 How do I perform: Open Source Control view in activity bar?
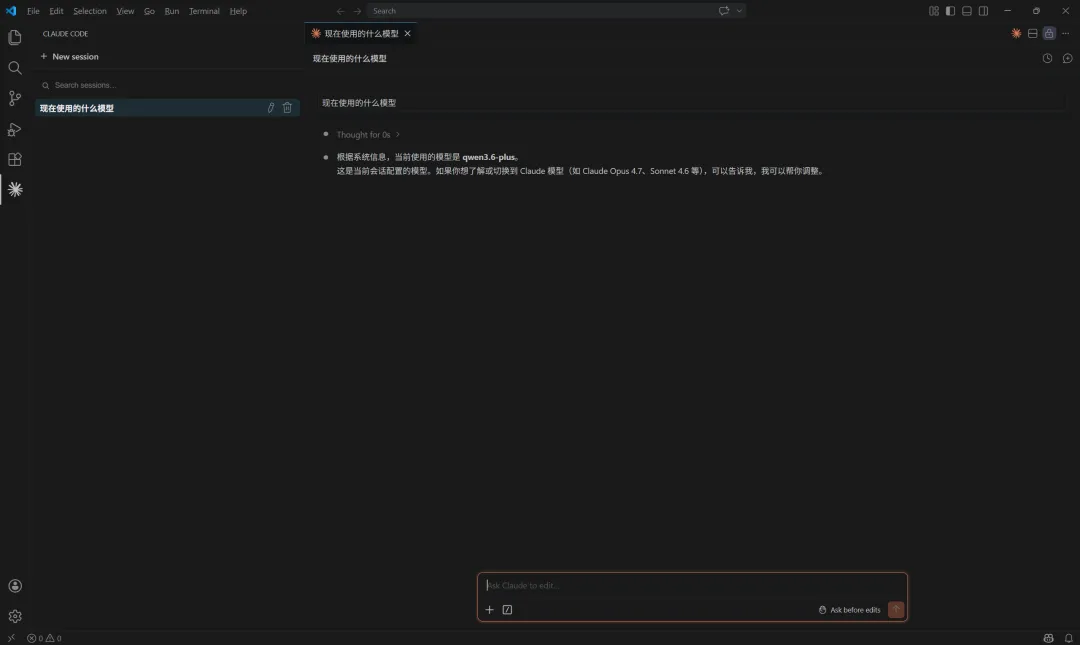pos(14,98)
